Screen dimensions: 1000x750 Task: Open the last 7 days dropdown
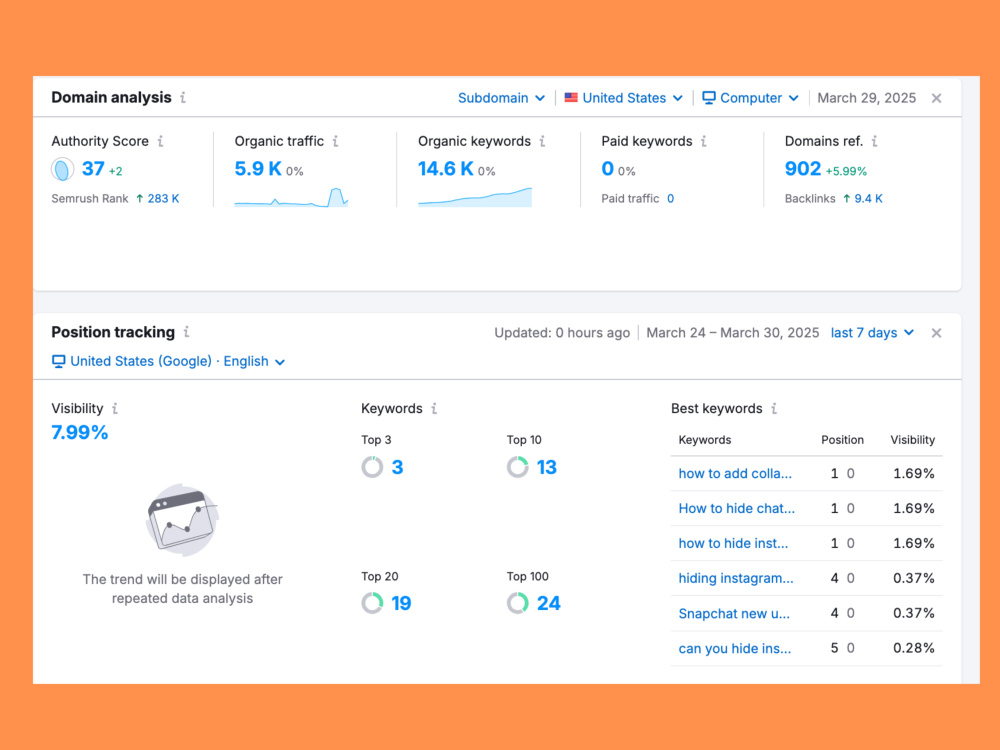tap(872, 333)
